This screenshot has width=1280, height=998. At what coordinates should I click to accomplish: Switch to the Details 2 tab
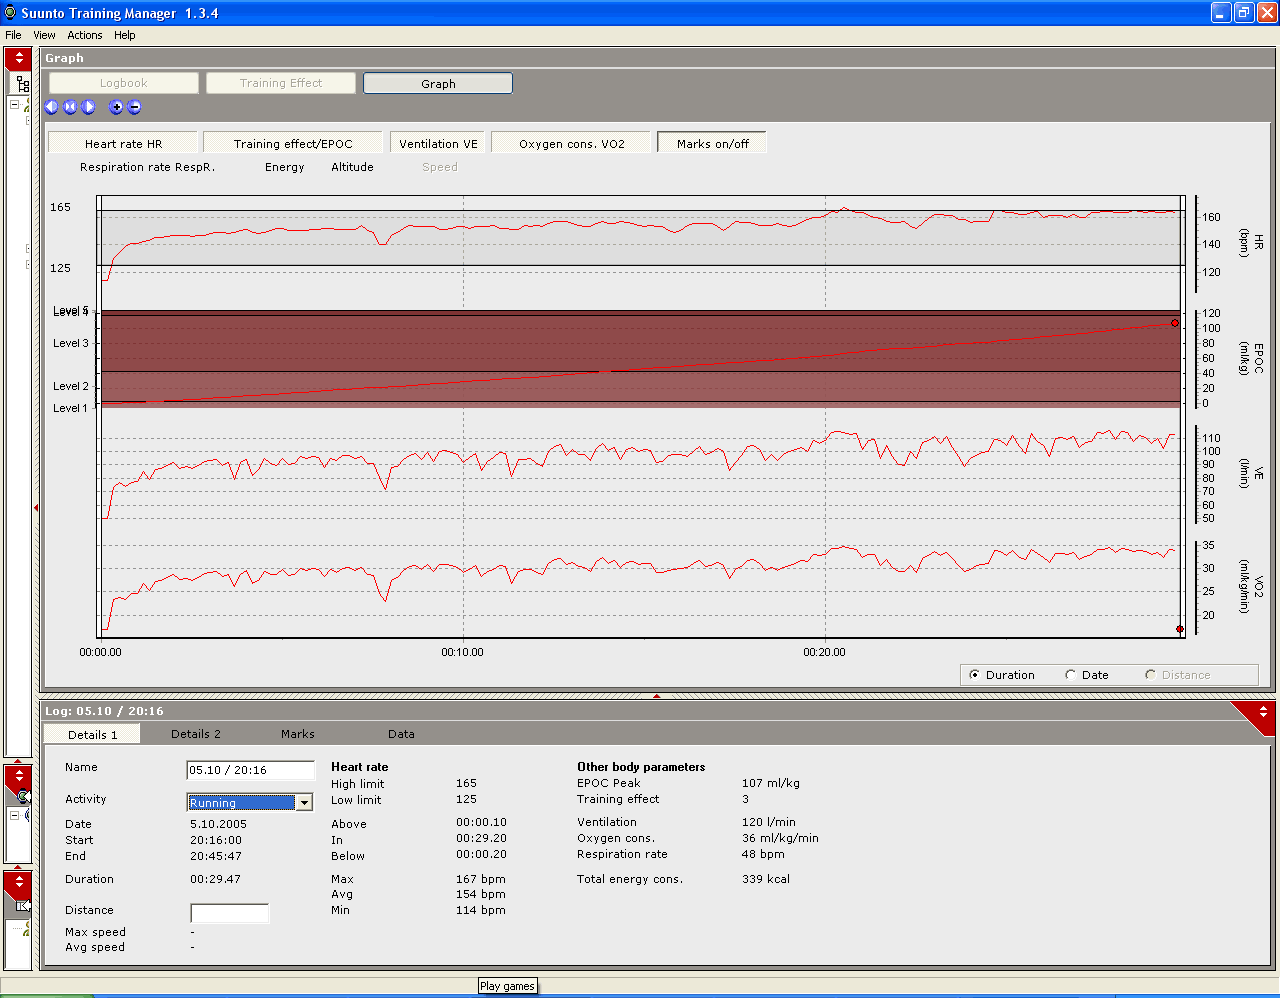tap(196, 734)
